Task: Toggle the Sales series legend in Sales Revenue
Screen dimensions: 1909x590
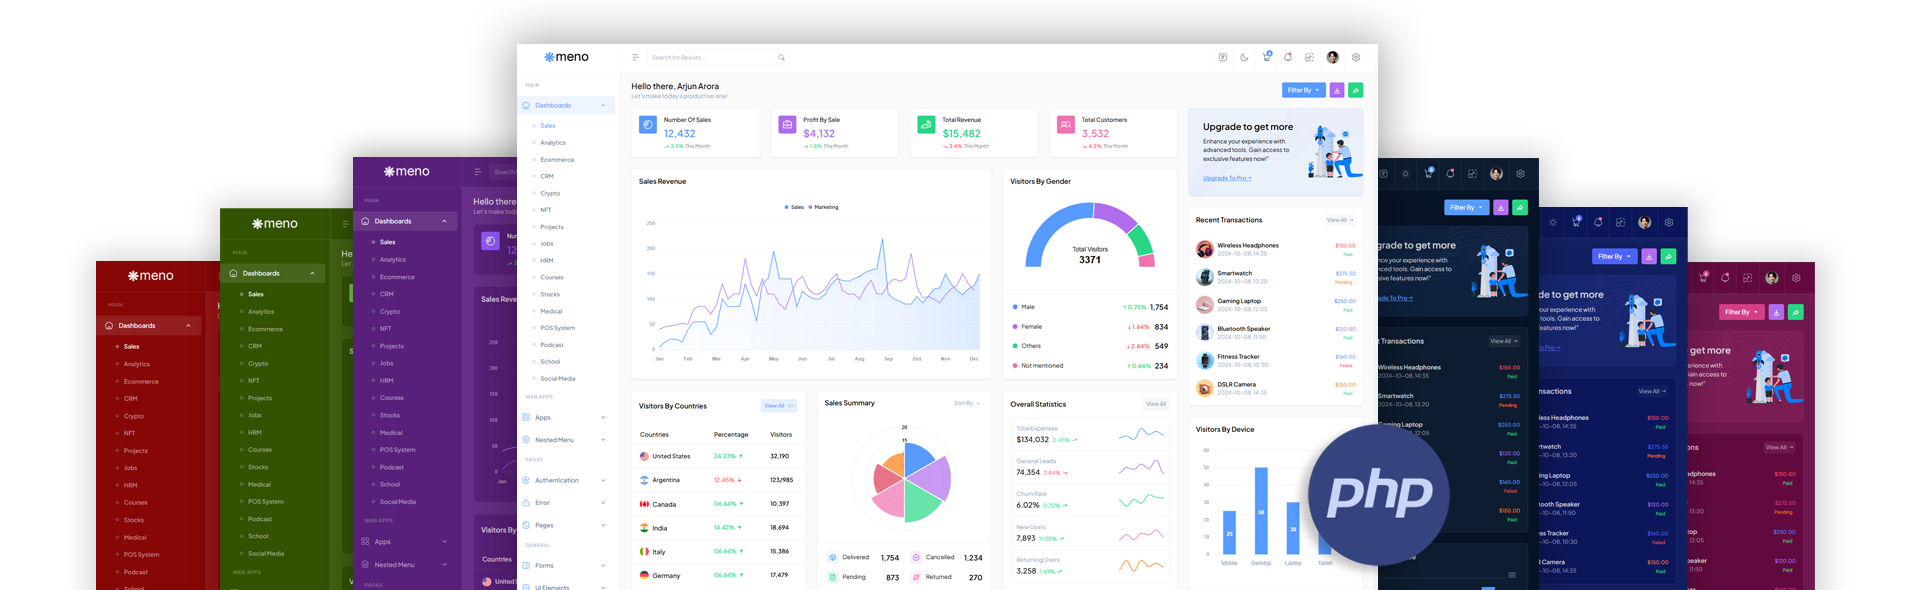Action: [x=794, y=207]
